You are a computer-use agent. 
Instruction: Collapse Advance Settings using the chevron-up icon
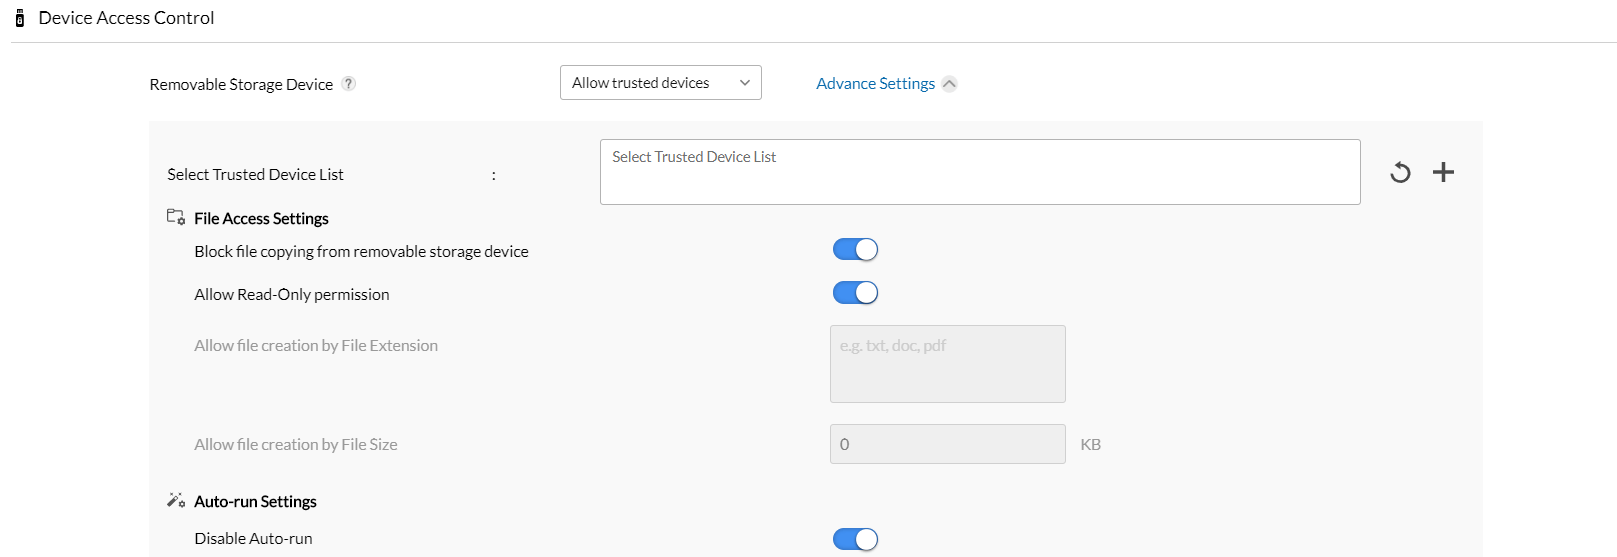(949, 84)
